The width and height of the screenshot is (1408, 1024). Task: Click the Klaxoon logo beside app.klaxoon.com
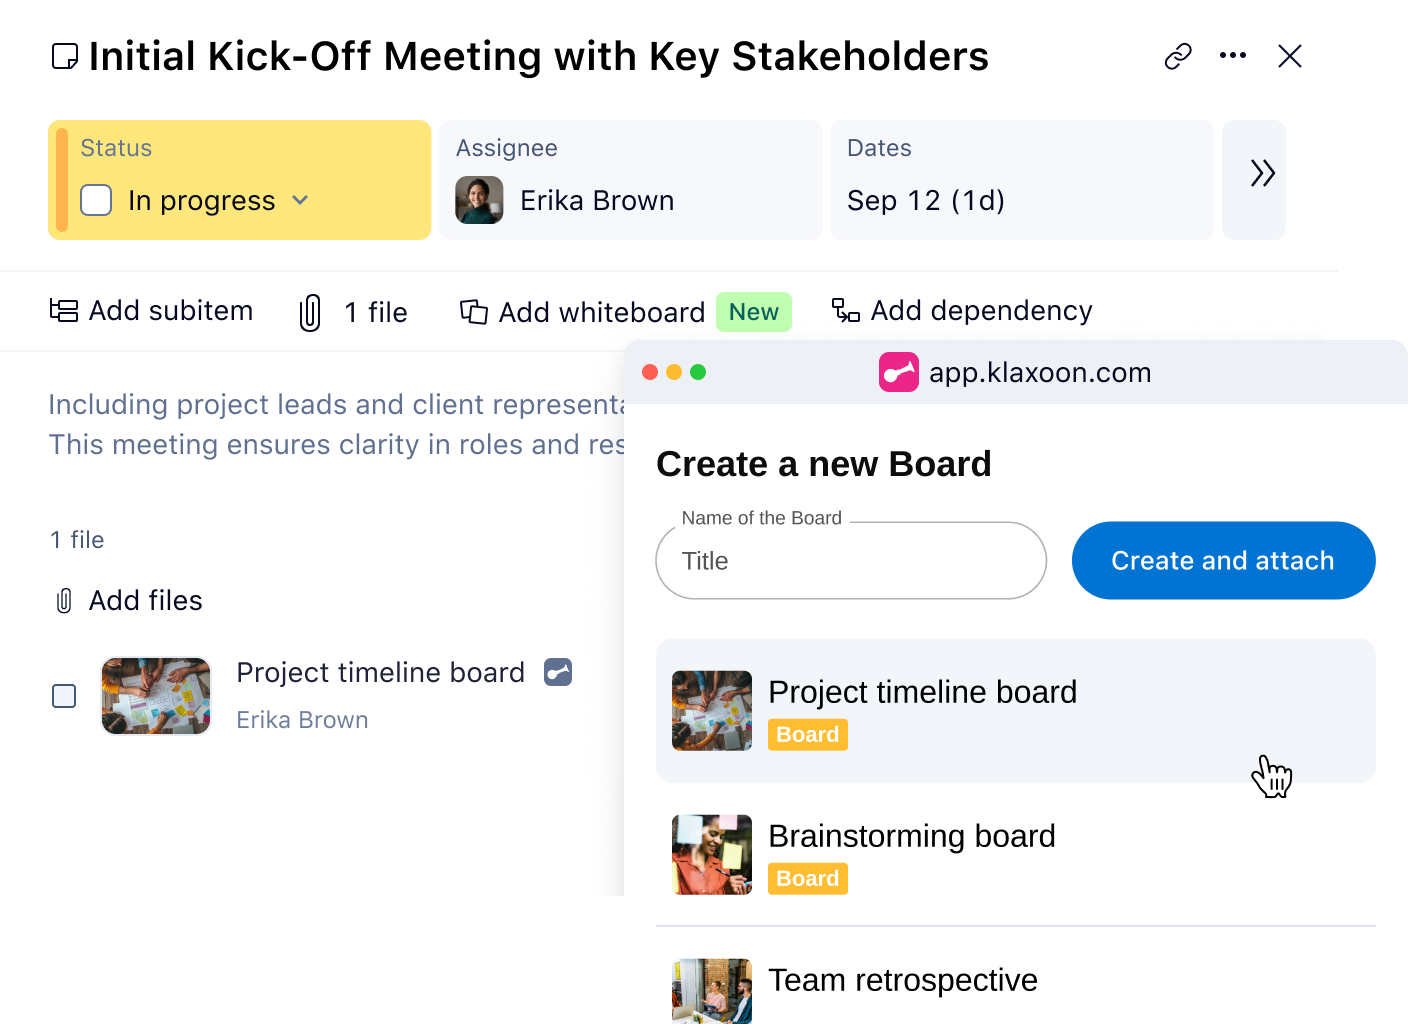[x=898, y=372]
